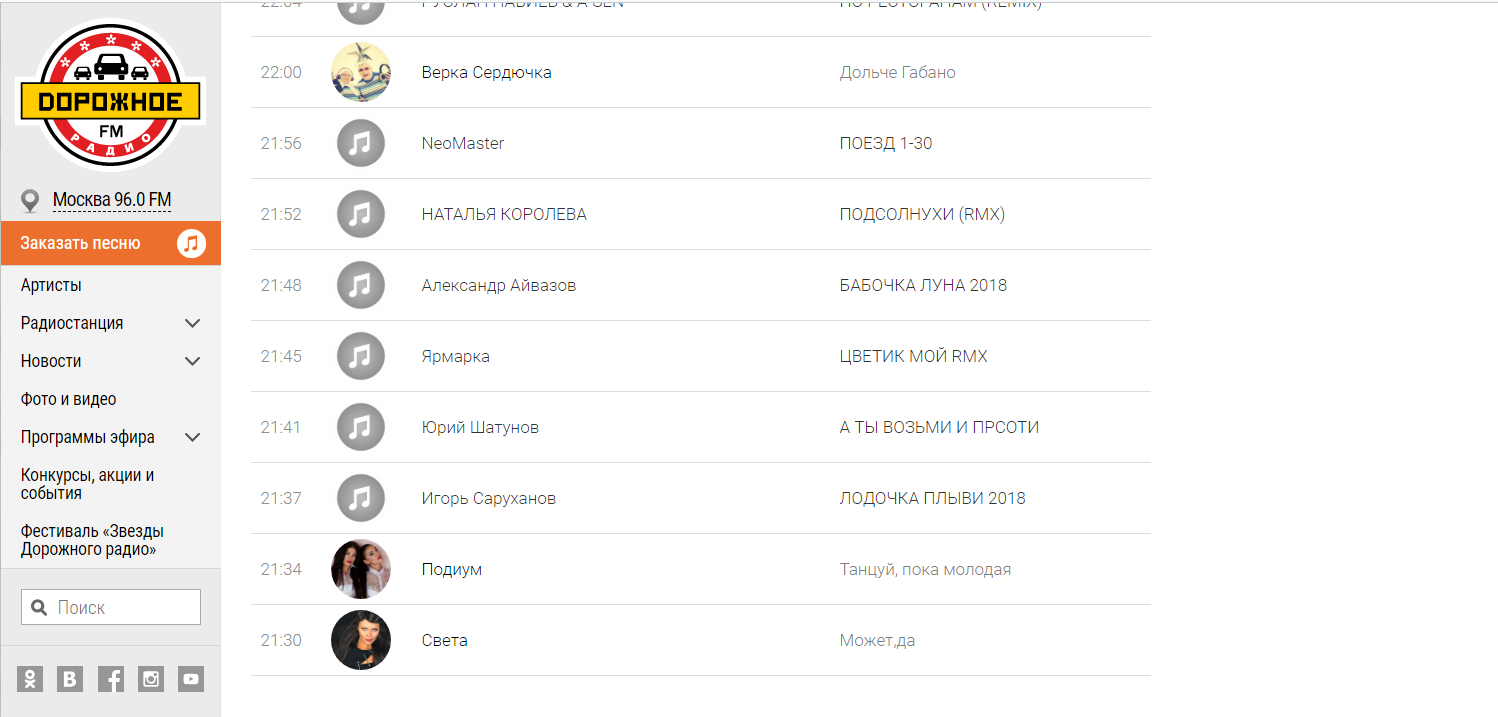Open the VK social page icon
This screenshot has height=717, width=1498.
(x=70, y=679)
